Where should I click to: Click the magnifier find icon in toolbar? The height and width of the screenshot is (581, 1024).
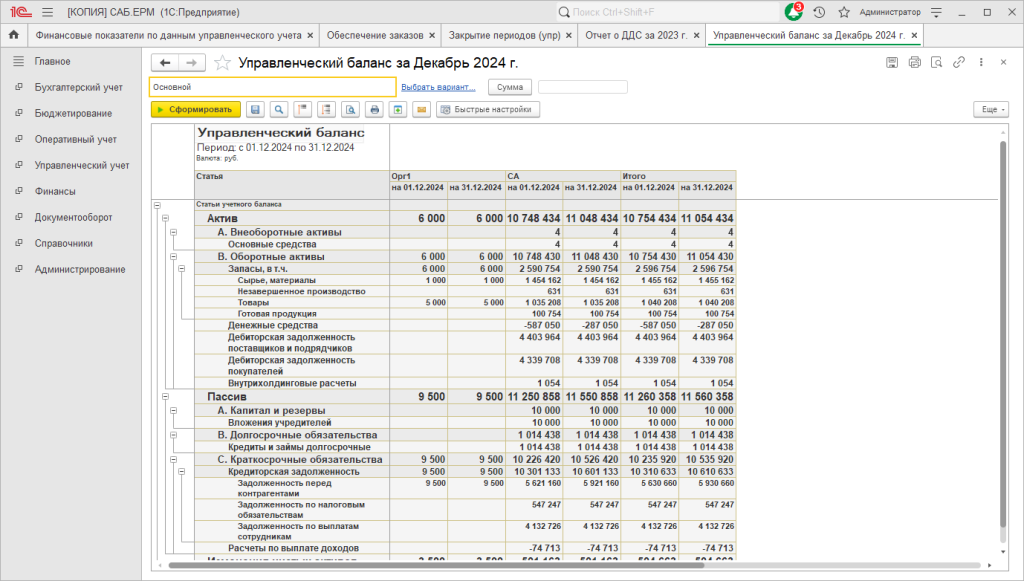click(279, 110)
